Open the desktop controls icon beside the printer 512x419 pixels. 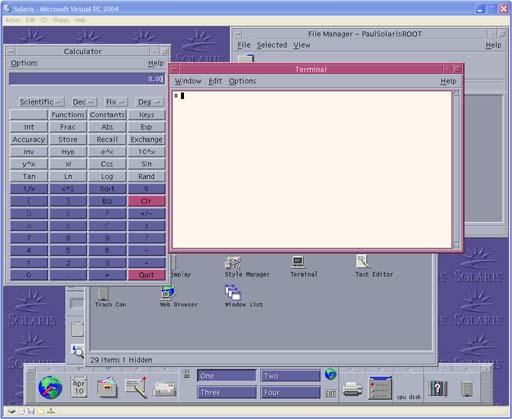[380, 387]
